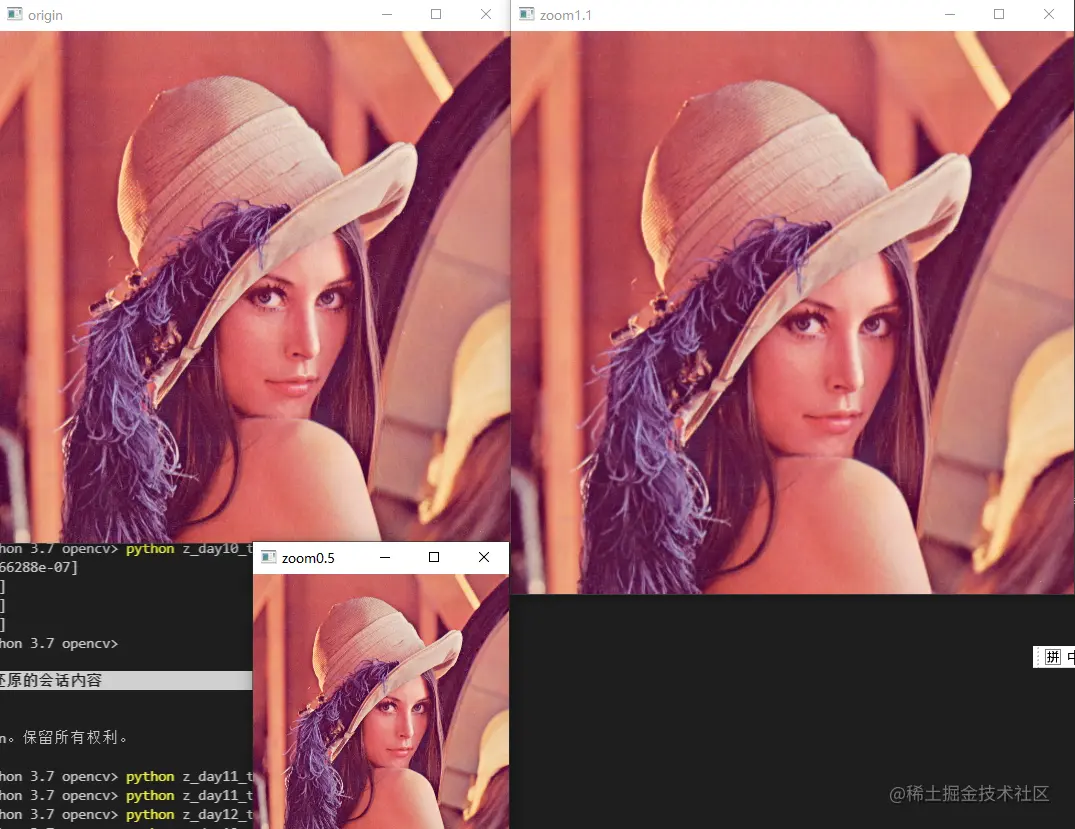Close the zoom0.5 window
1075x829 pixels.
484,557
